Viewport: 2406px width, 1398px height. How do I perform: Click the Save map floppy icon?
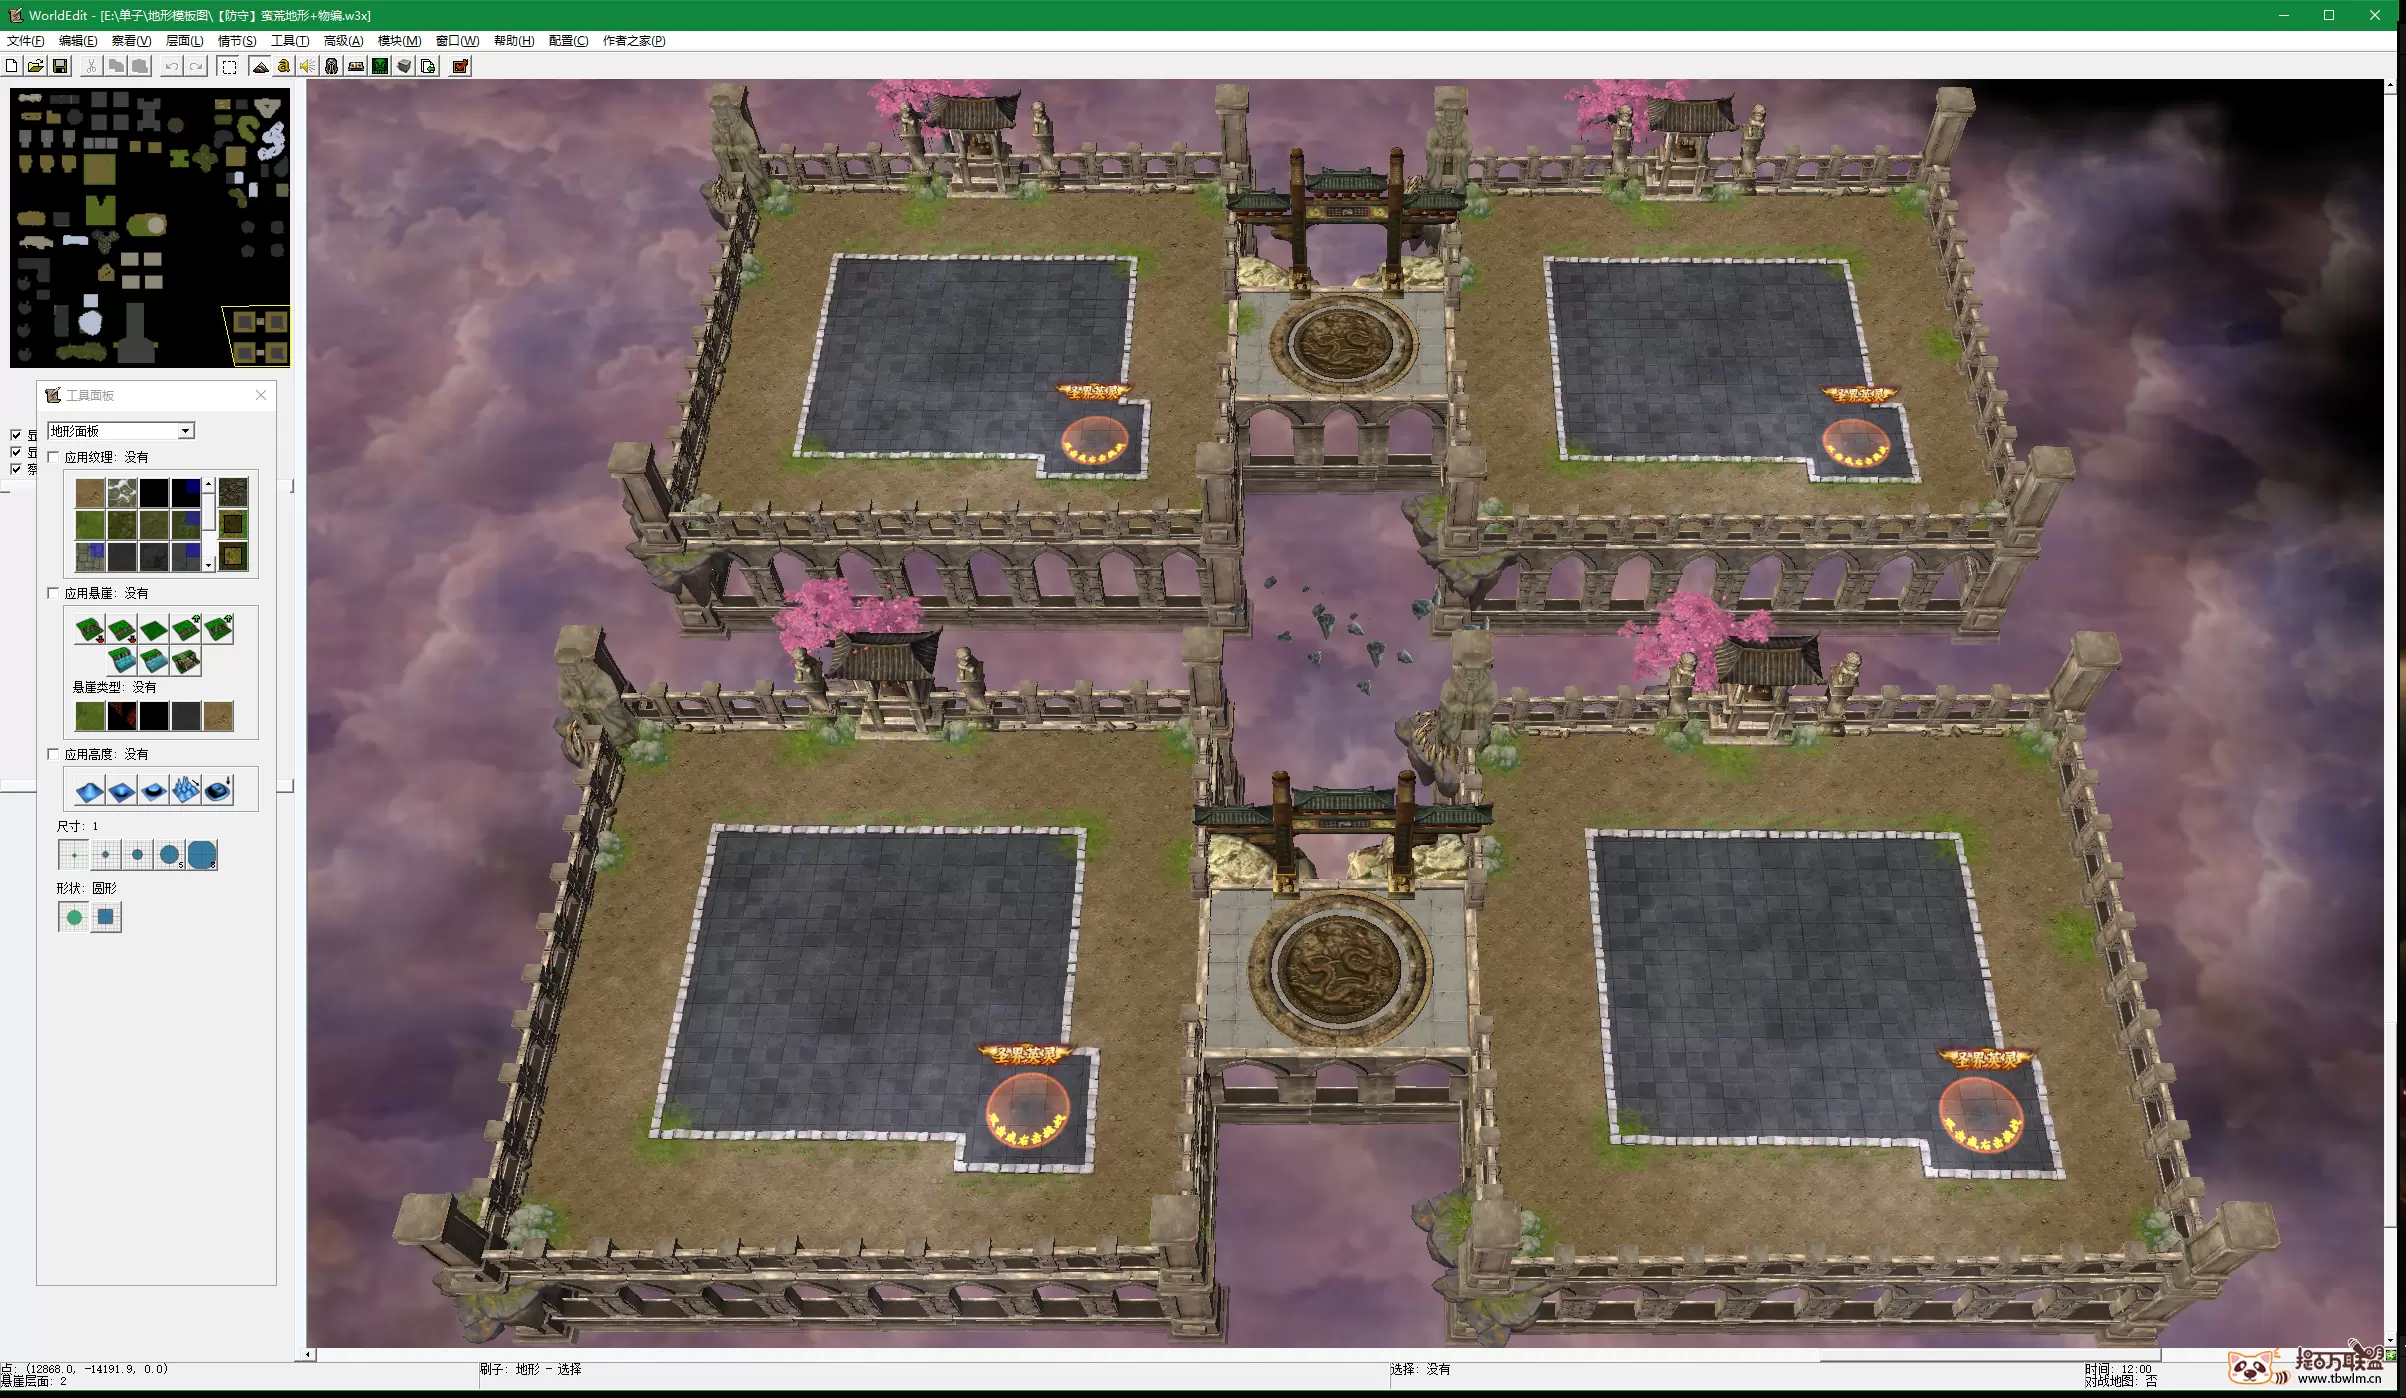click(x=60, y=66)
